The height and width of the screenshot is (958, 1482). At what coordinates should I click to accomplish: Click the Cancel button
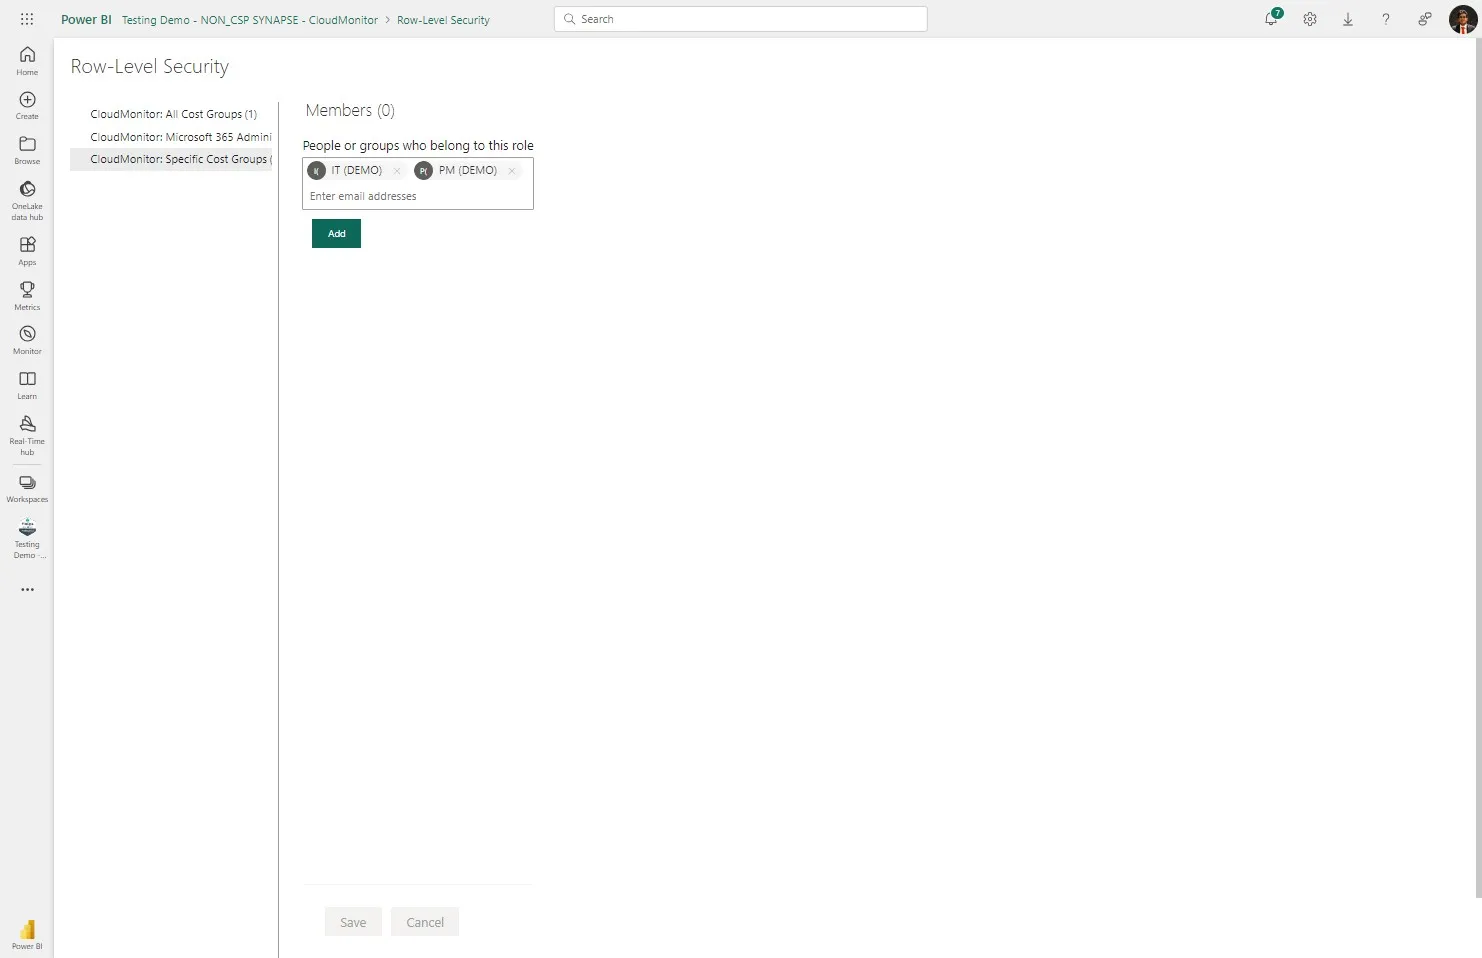(x=425, y=922)
